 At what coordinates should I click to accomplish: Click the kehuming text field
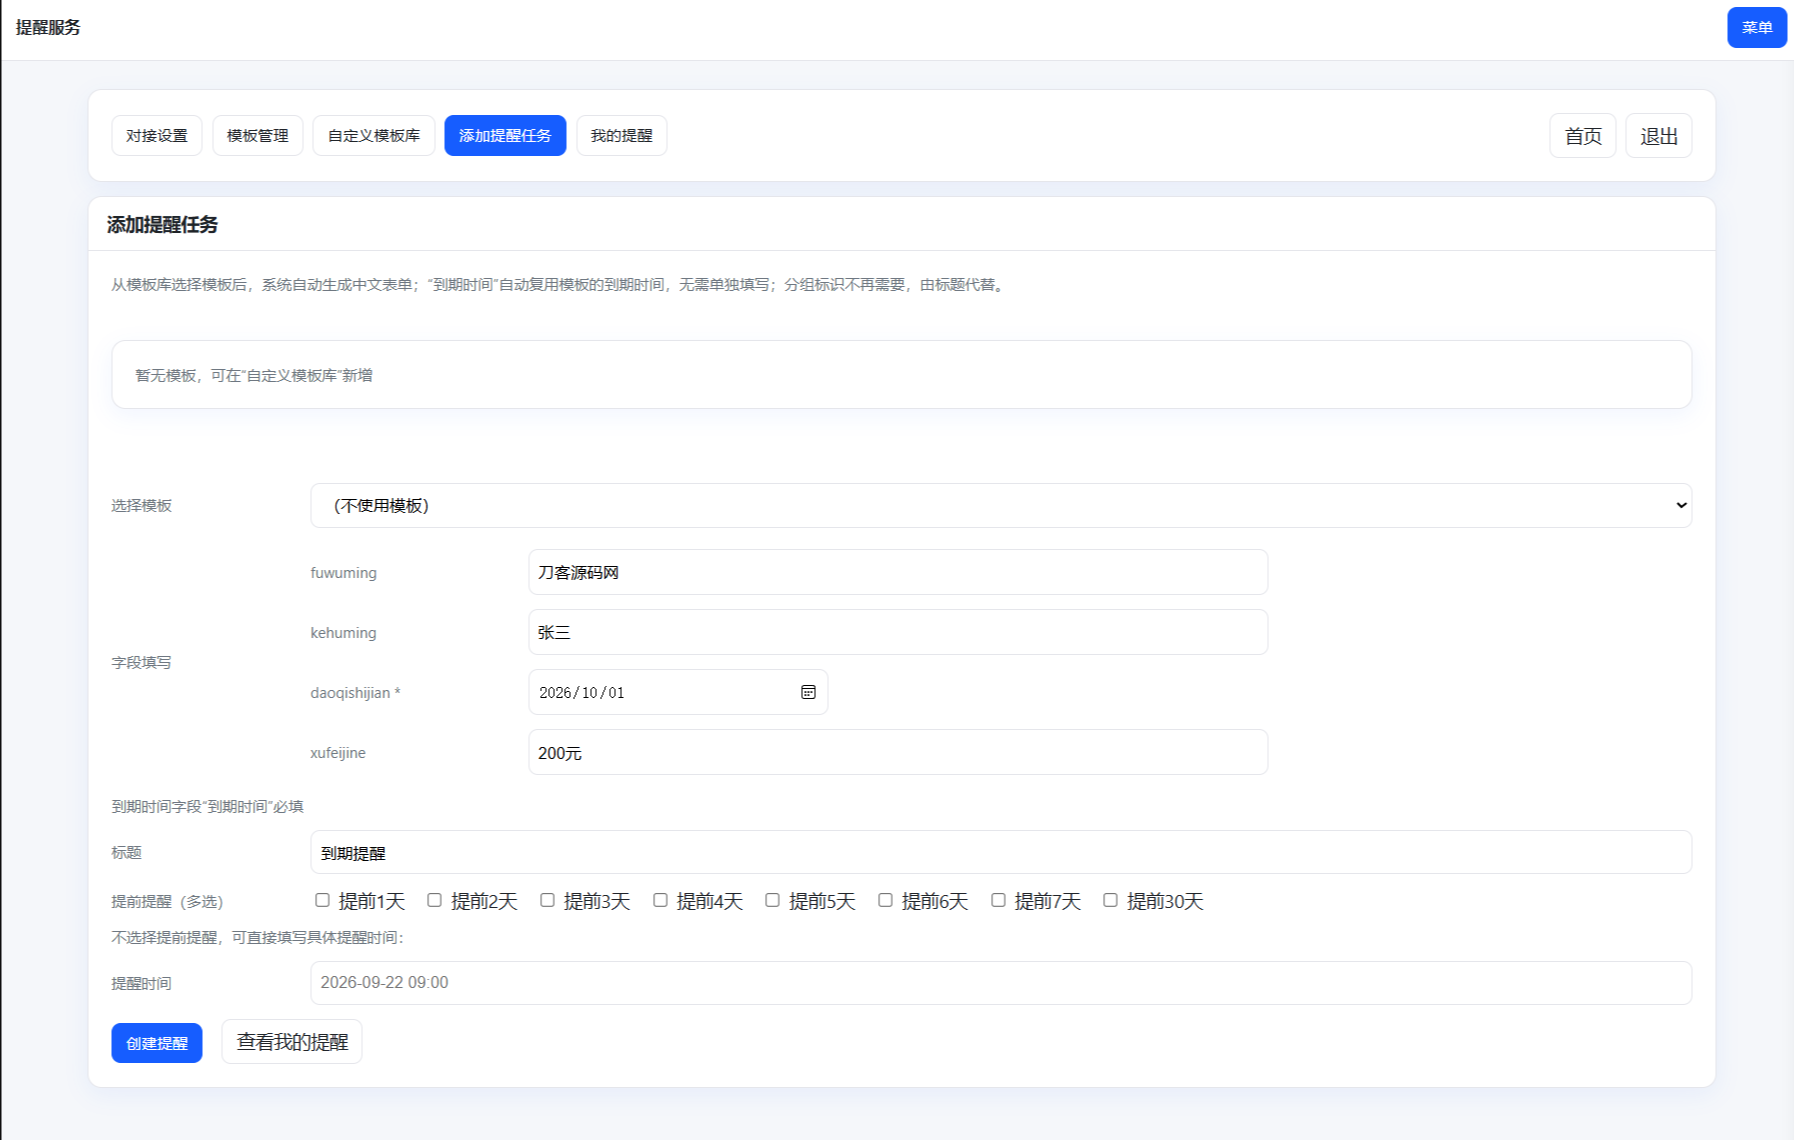897,633
